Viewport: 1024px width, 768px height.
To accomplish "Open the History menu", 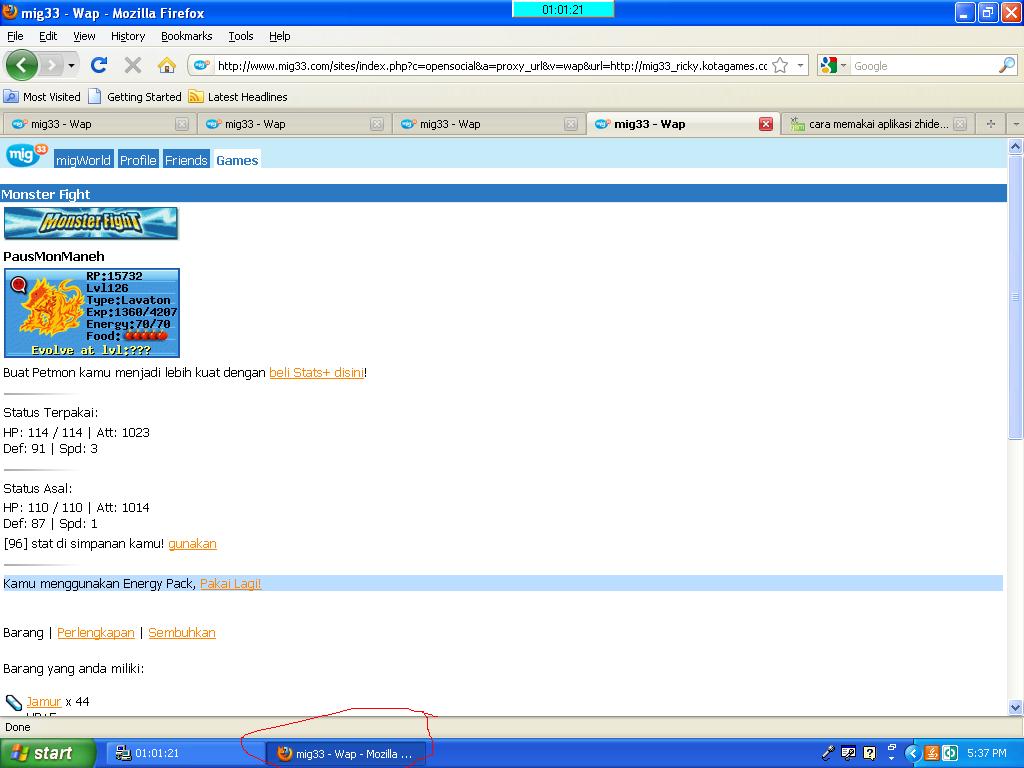I will click(128, 36).
